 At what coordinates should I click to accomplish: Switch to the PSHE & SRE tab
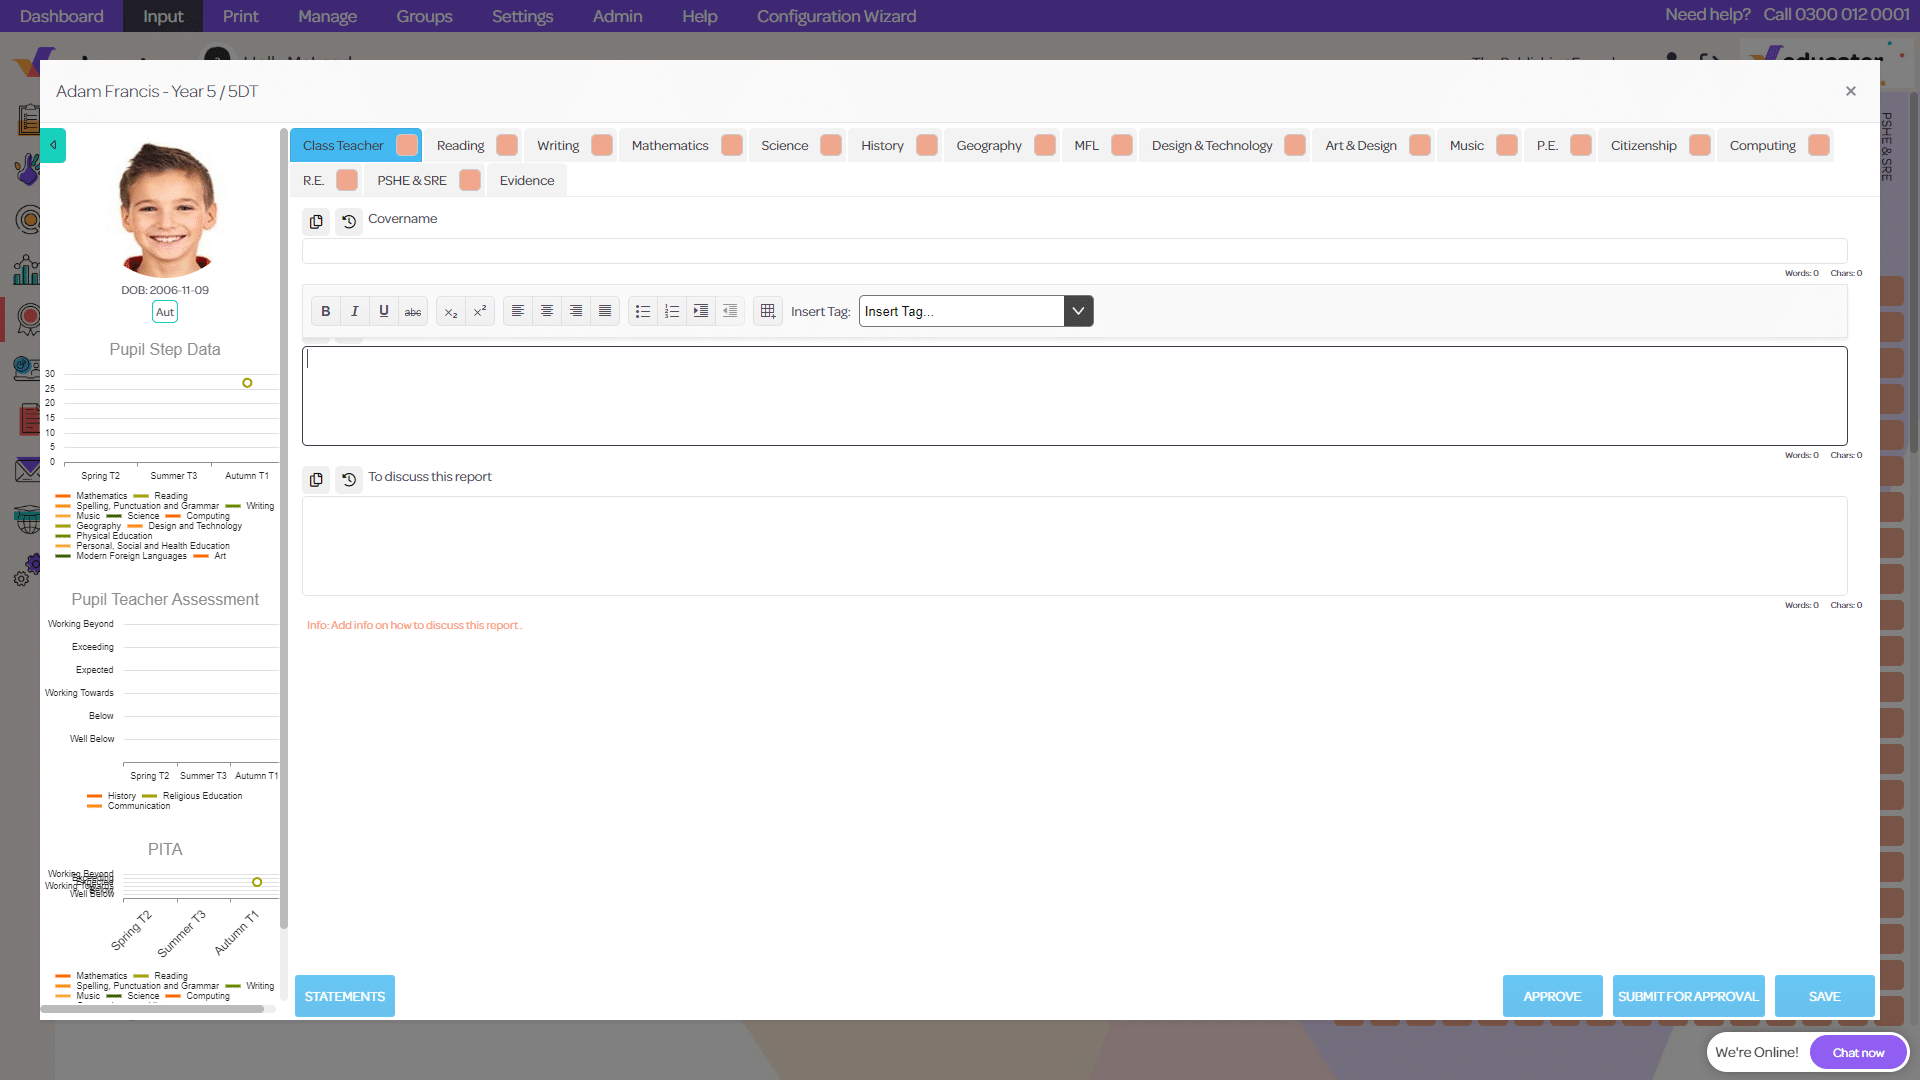pyautogui.click(x=412, y=180)
